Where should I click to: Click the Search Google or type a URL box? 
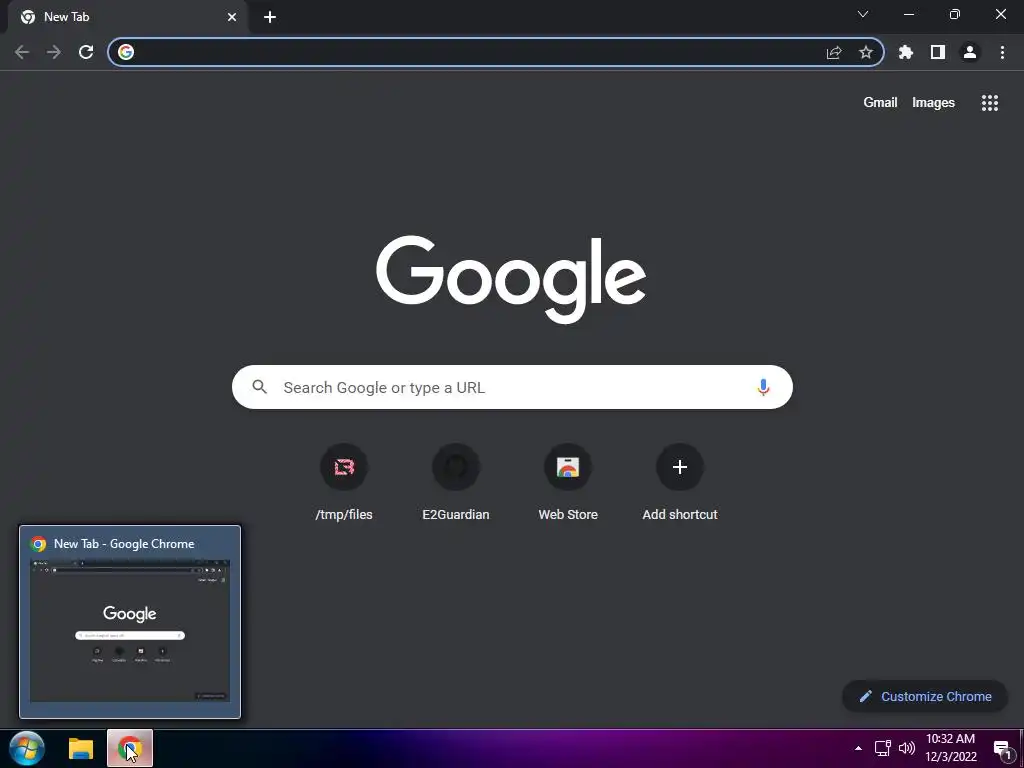[512, 387]
